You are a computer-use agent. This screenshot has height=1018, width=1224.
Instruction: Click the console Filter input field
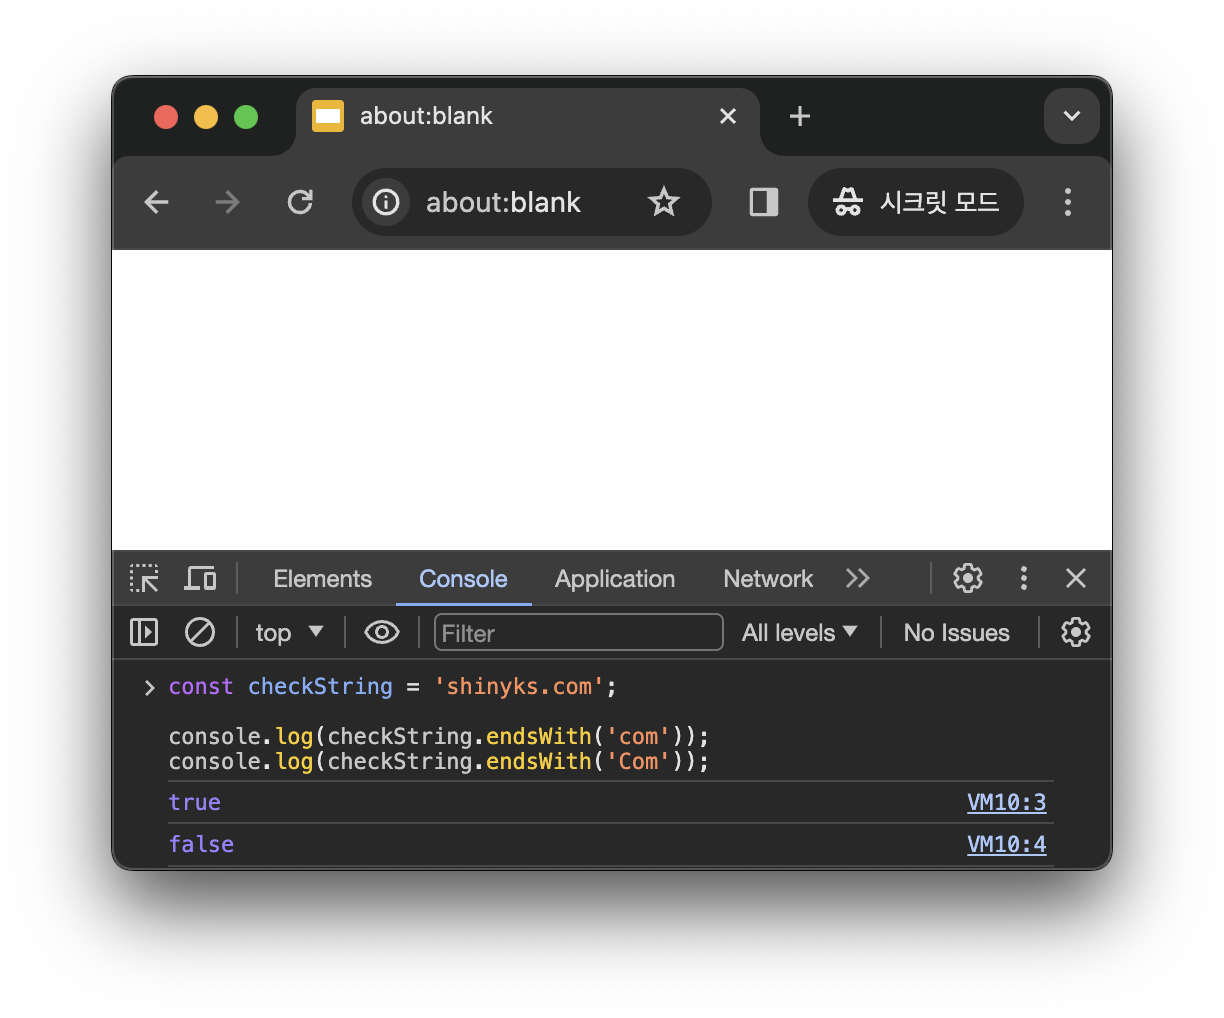[578, 632]
